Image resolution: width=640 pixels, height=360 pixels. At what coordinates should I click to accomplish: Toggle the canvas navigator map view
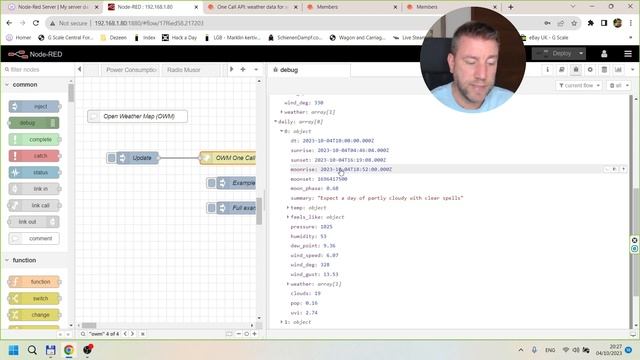pyautogui.click(x=229, y=334)
